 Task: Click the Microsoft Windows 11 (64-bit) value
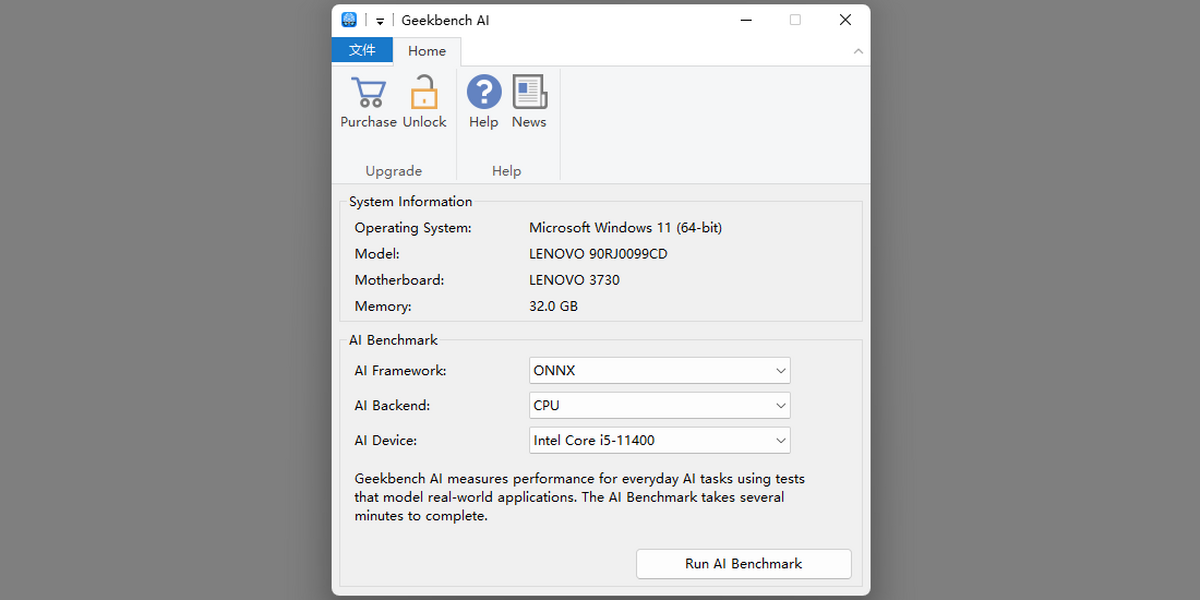tap(625, 228)
